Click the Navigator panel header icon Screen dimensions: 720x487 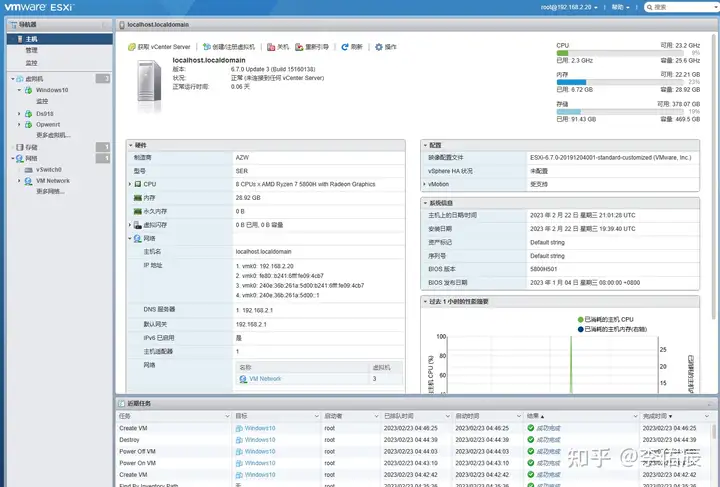pyautogui.click(x=14, y=25)
